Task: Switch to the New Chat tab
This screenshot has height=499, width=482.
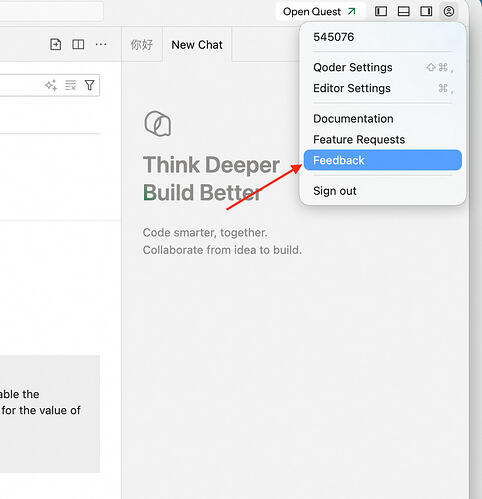Action: [x=197, y=45]
